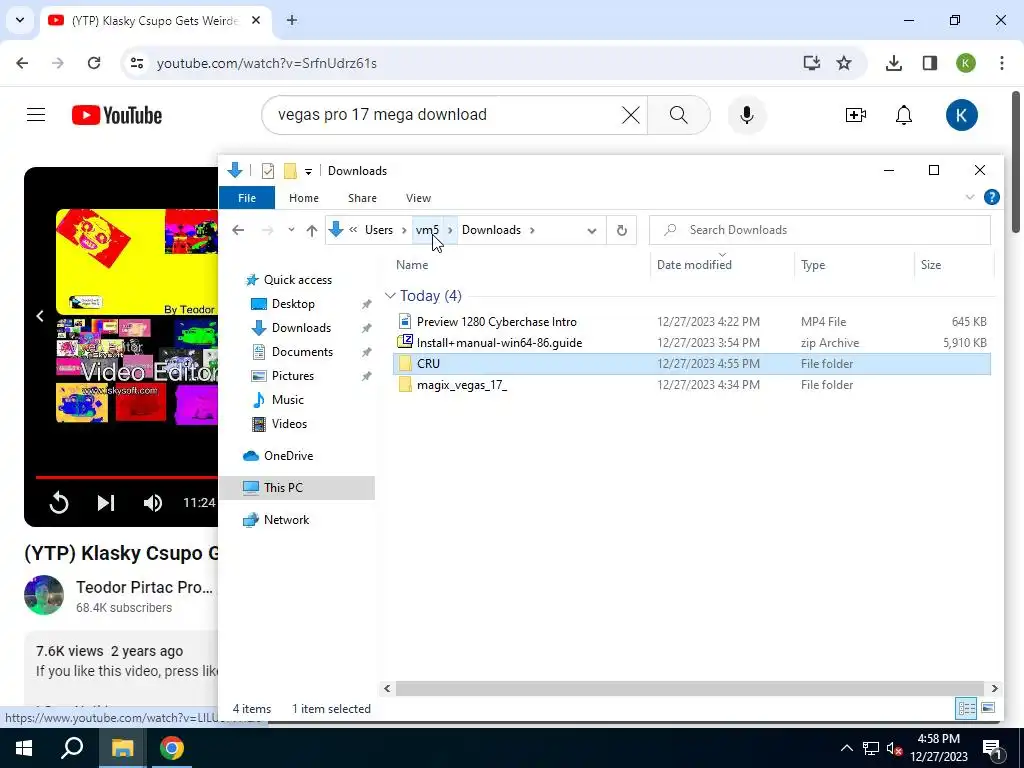Skip to next video in player
The height and width of the screenshot is (768, 1024).
pyautogui.click(x=106, y=502)
